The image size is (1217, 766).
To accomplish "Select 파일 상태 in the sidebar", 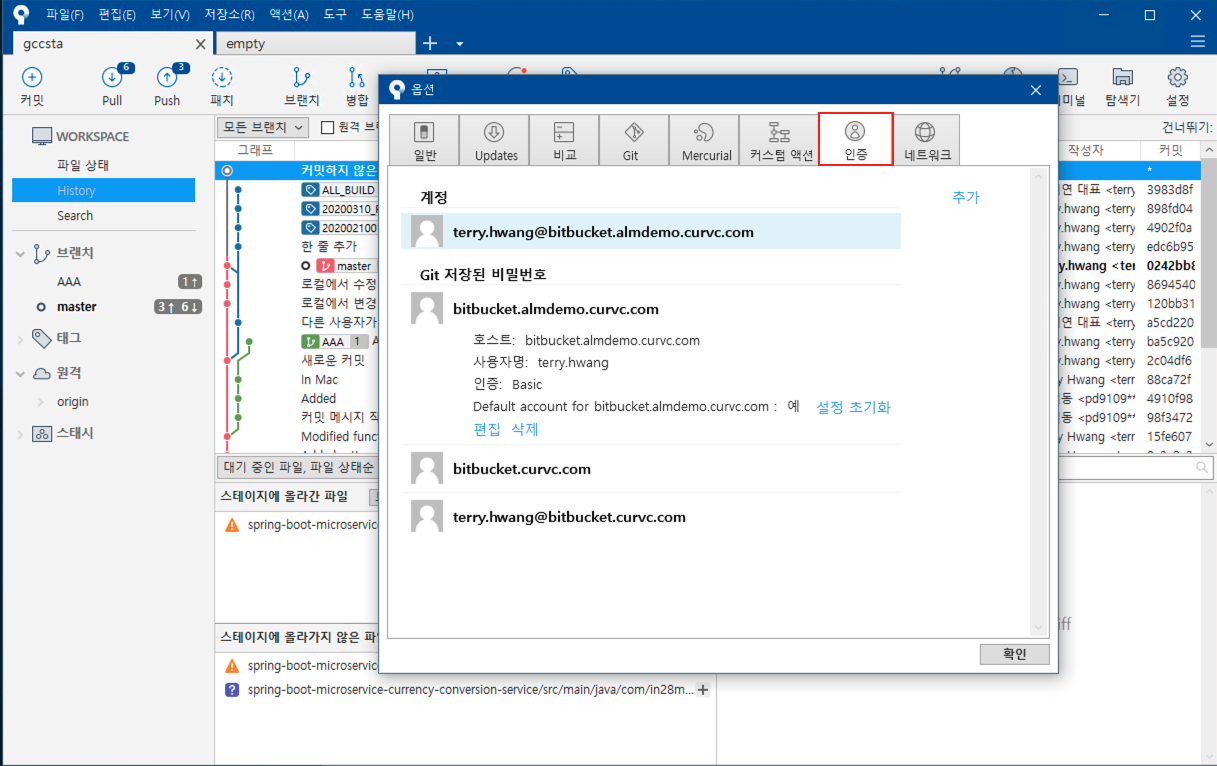I will (x=83, y=165).
